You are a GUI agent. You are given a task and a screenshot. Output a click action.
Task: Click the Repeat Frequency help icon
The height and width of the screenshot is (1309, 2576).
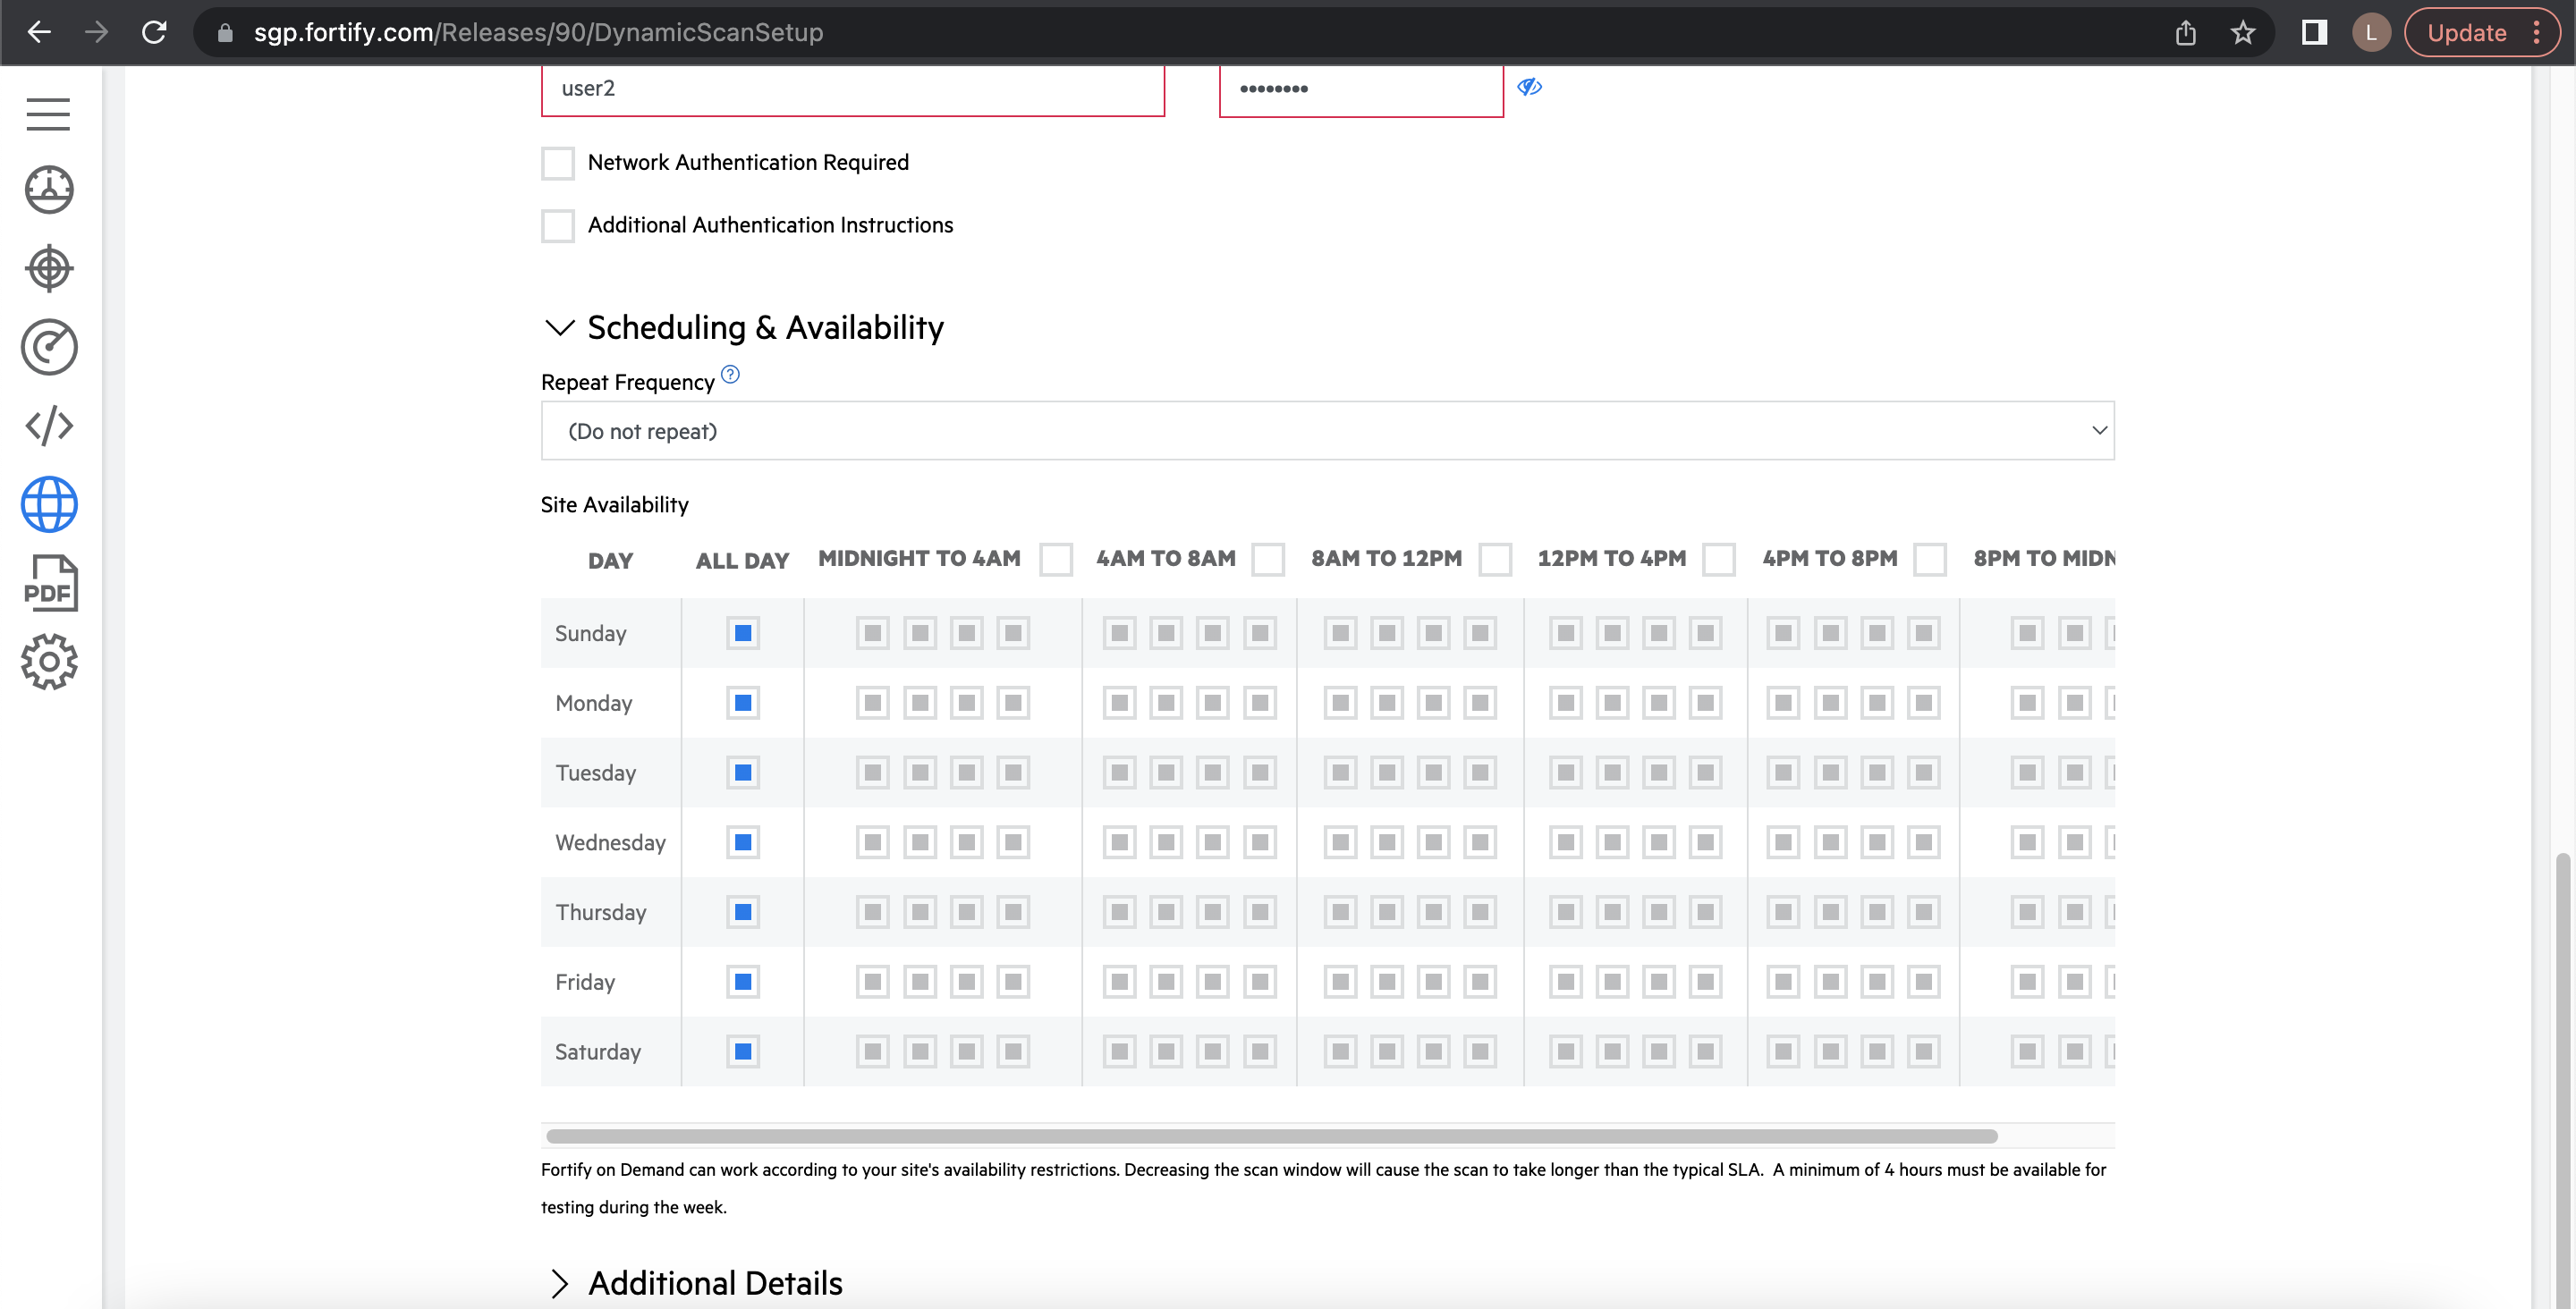(730, 375)
